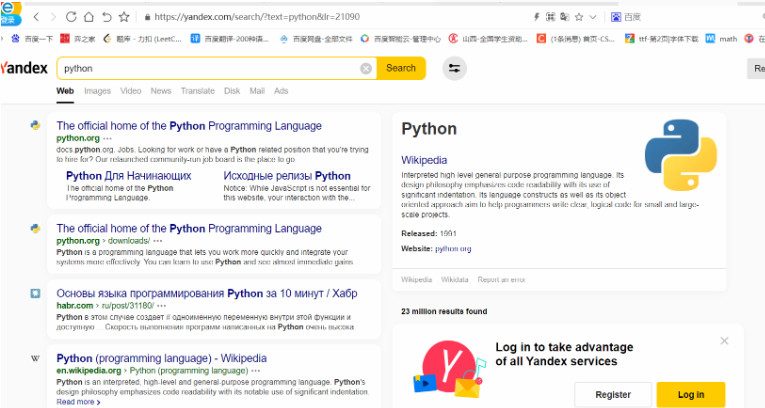765x408 pixels.
Task: Open the Хабр Python basics result
Action: (x=207, y=293)
